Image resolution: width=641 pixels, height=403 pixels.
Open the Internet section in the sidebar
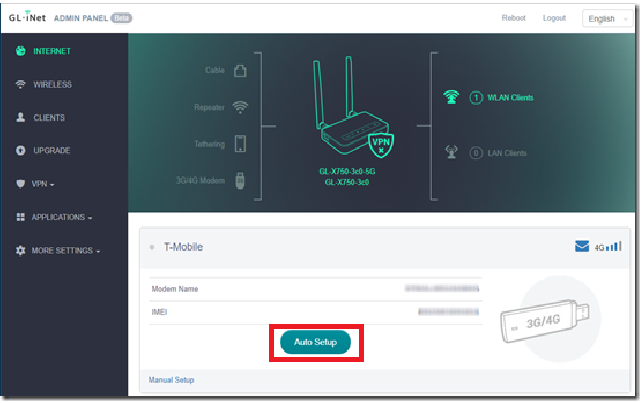(52, 51)
